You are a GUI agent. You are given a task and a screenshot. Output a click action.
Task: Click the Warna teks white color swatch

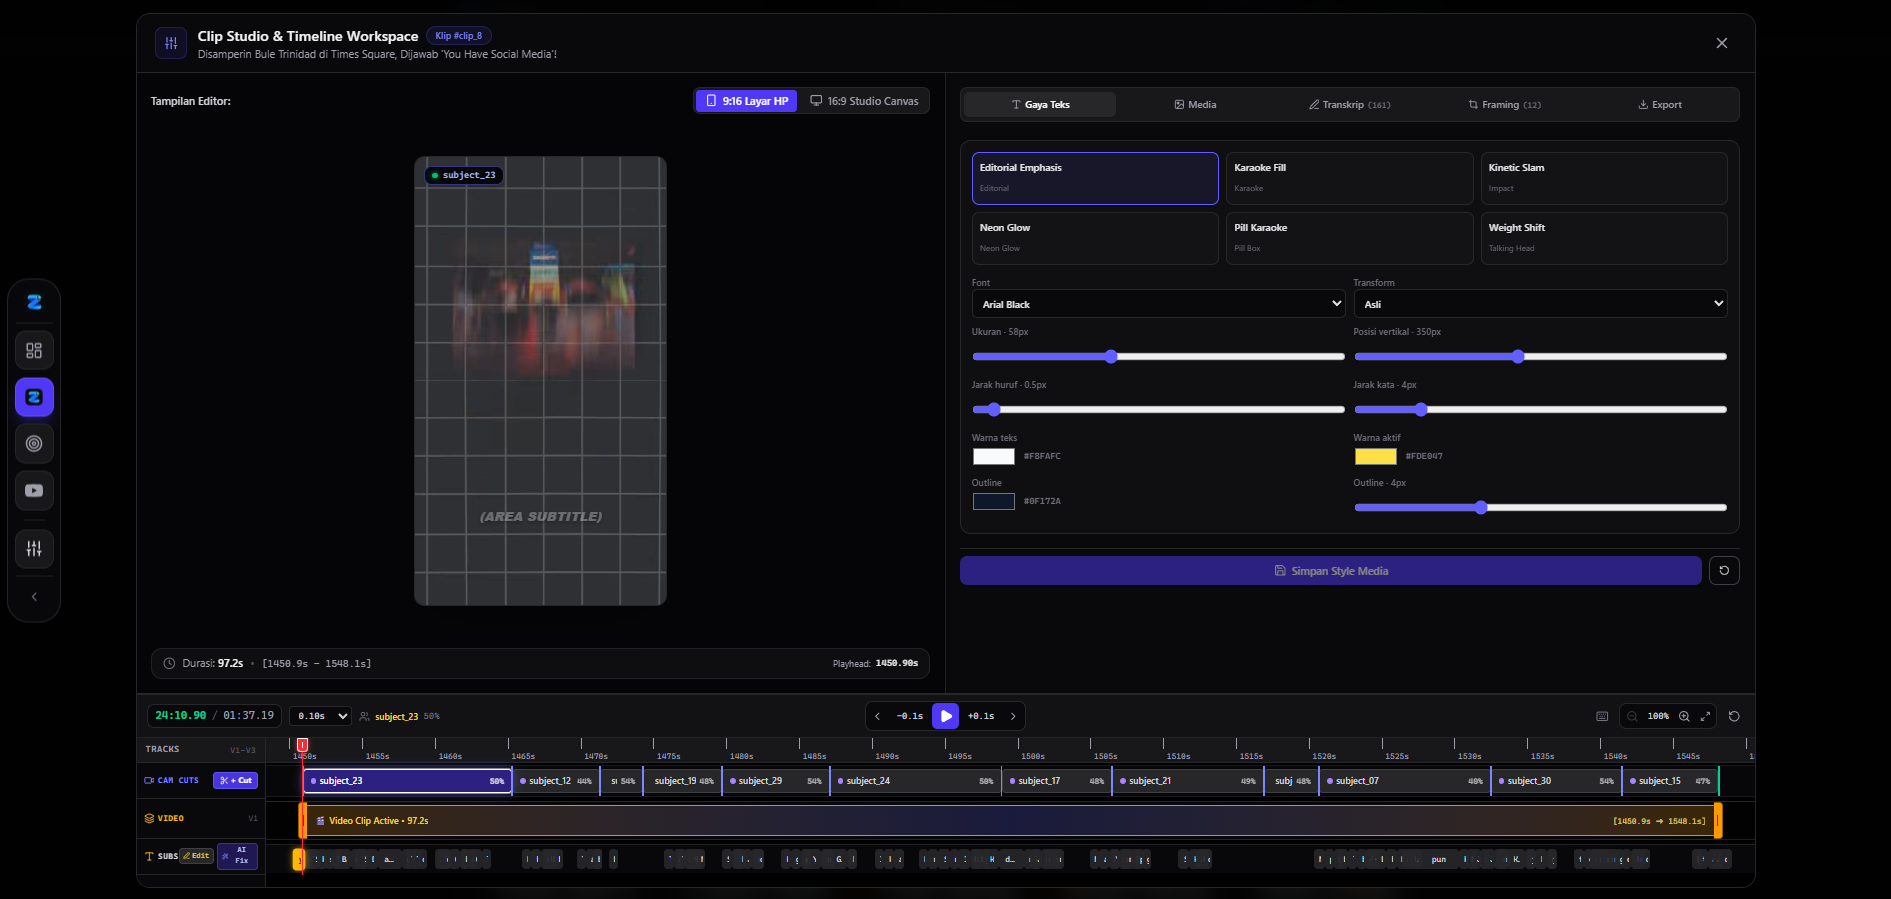coord(994,456)
